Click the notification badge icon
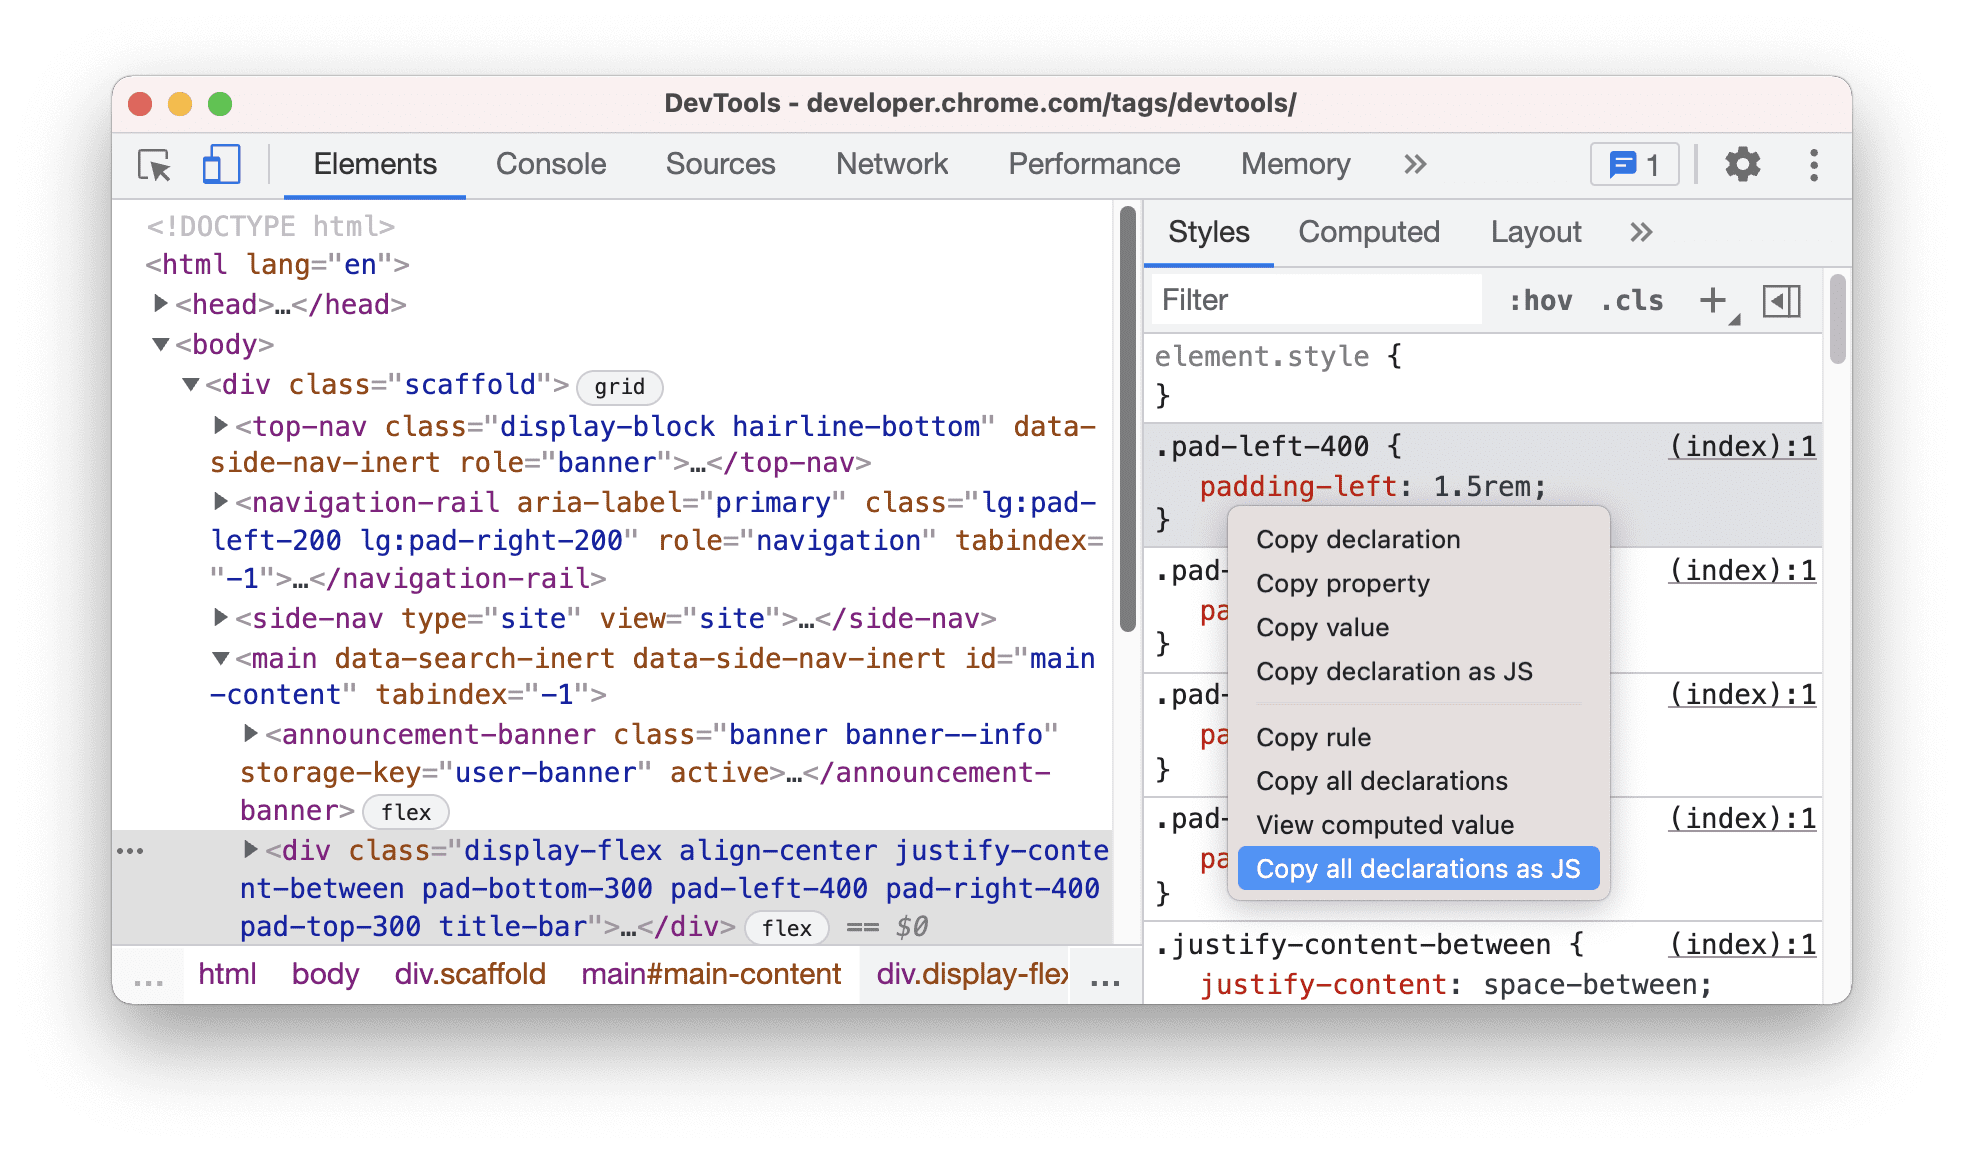The width and height of the screenshot is (1964, 1152). point(1633,165)
